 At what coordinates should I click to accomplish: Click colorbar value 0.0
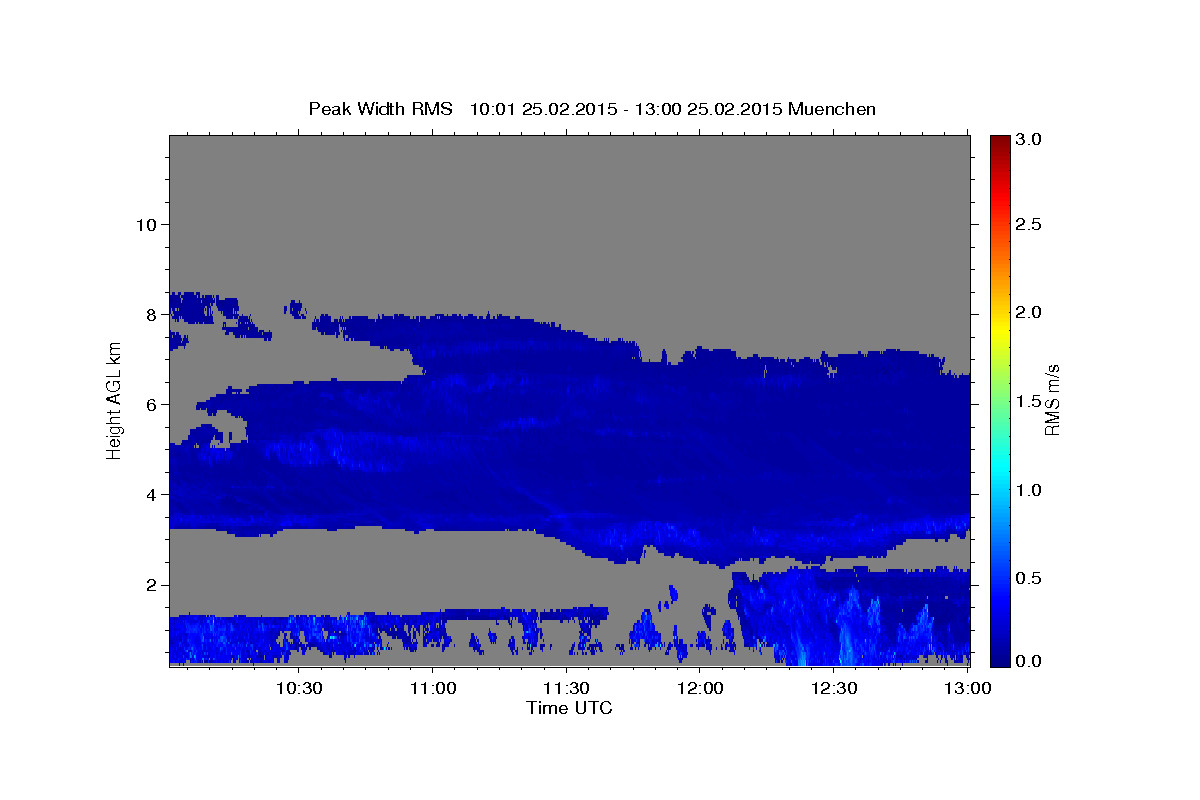pos(1029,661)
